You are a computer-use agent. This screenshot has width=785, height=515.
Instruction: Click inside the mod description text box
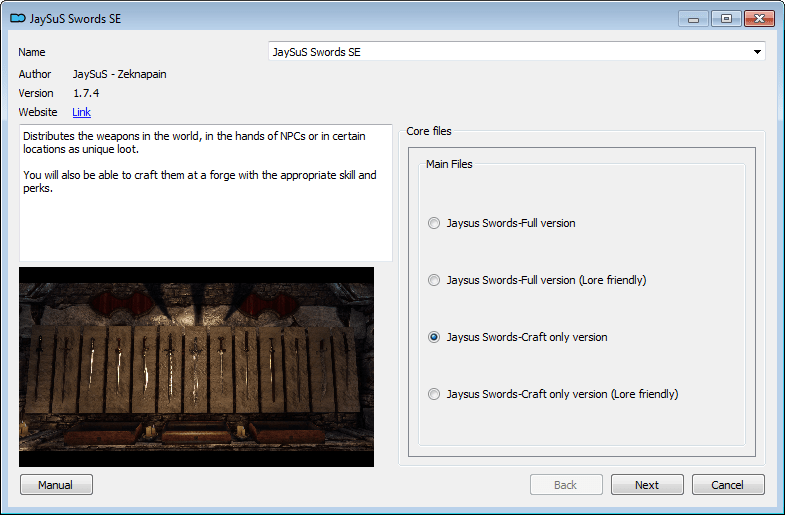click(x=206, y=193)
